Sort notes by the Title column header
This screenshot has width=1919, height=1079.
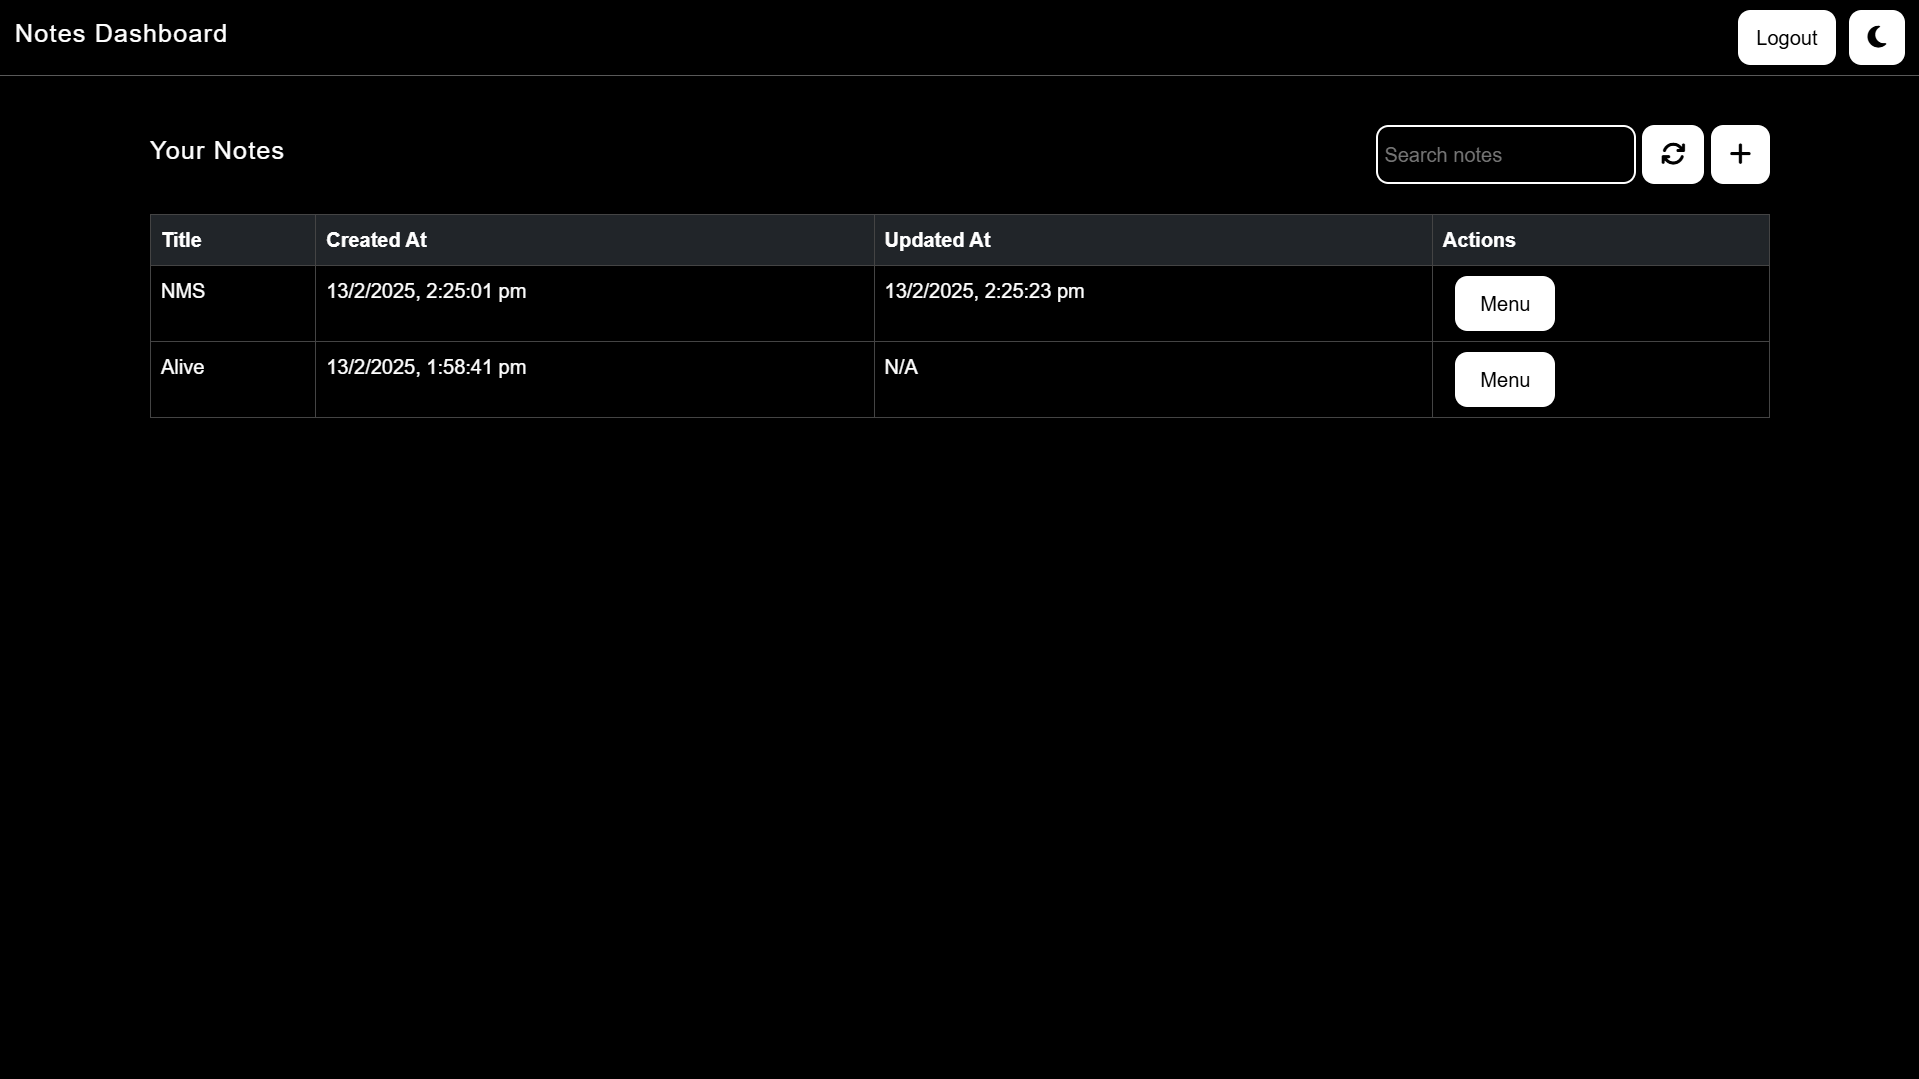[181, 240]
